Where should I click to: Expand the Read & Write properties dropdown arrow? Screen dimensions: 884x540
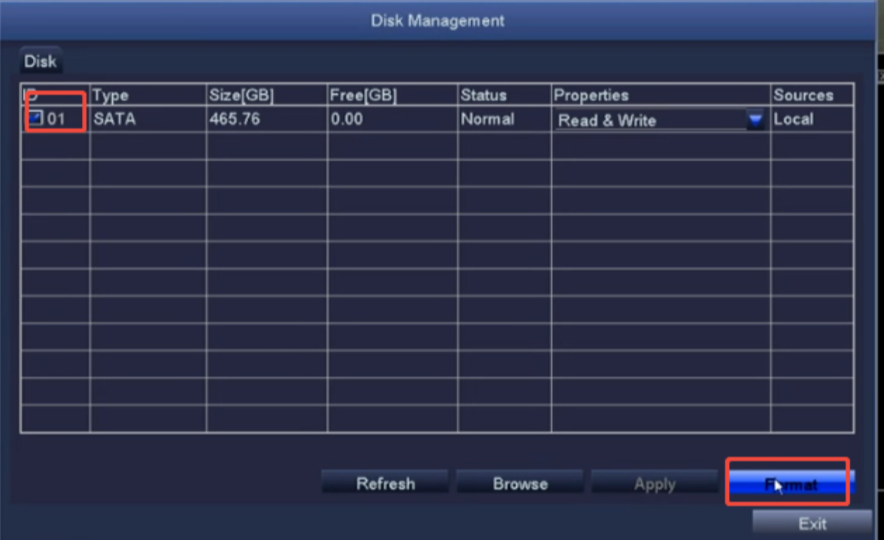pyautogui.click(x=755, y=120)
